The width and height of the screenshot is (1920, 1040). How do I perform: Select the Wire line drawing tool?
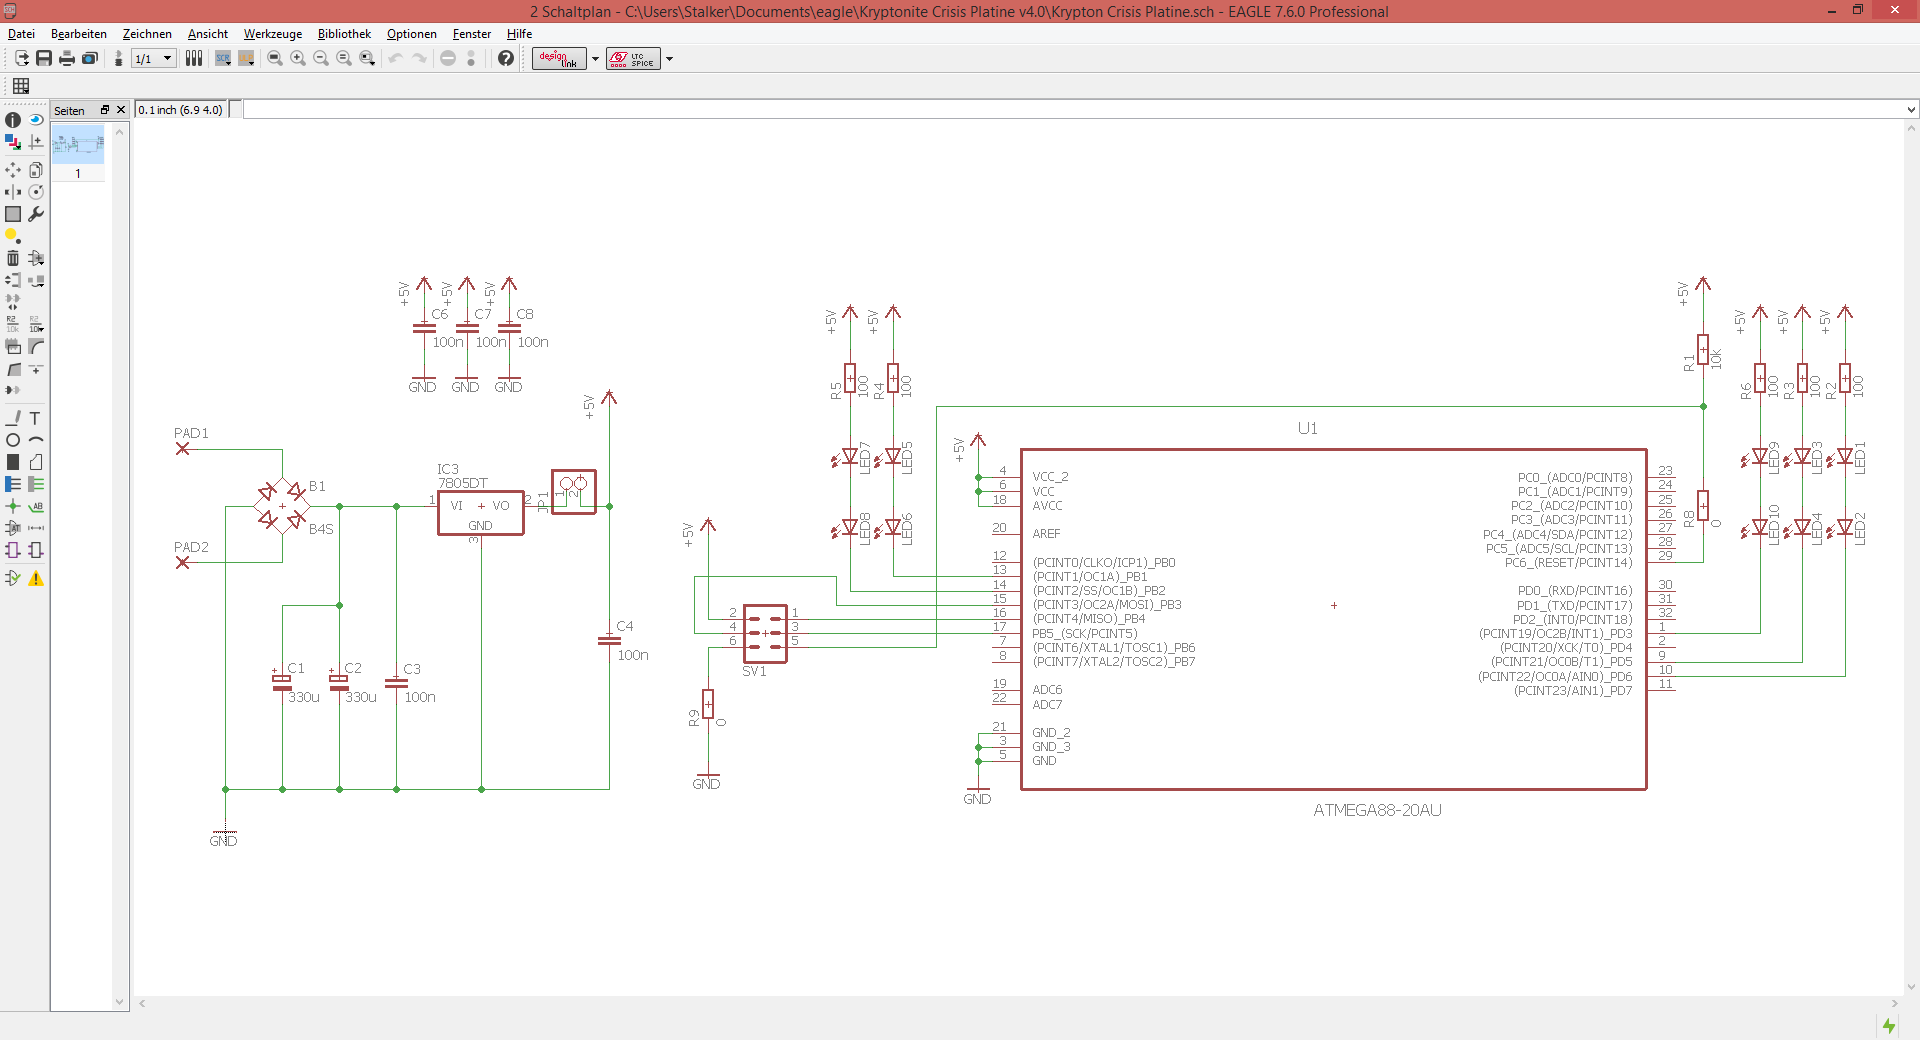point(13,418)
